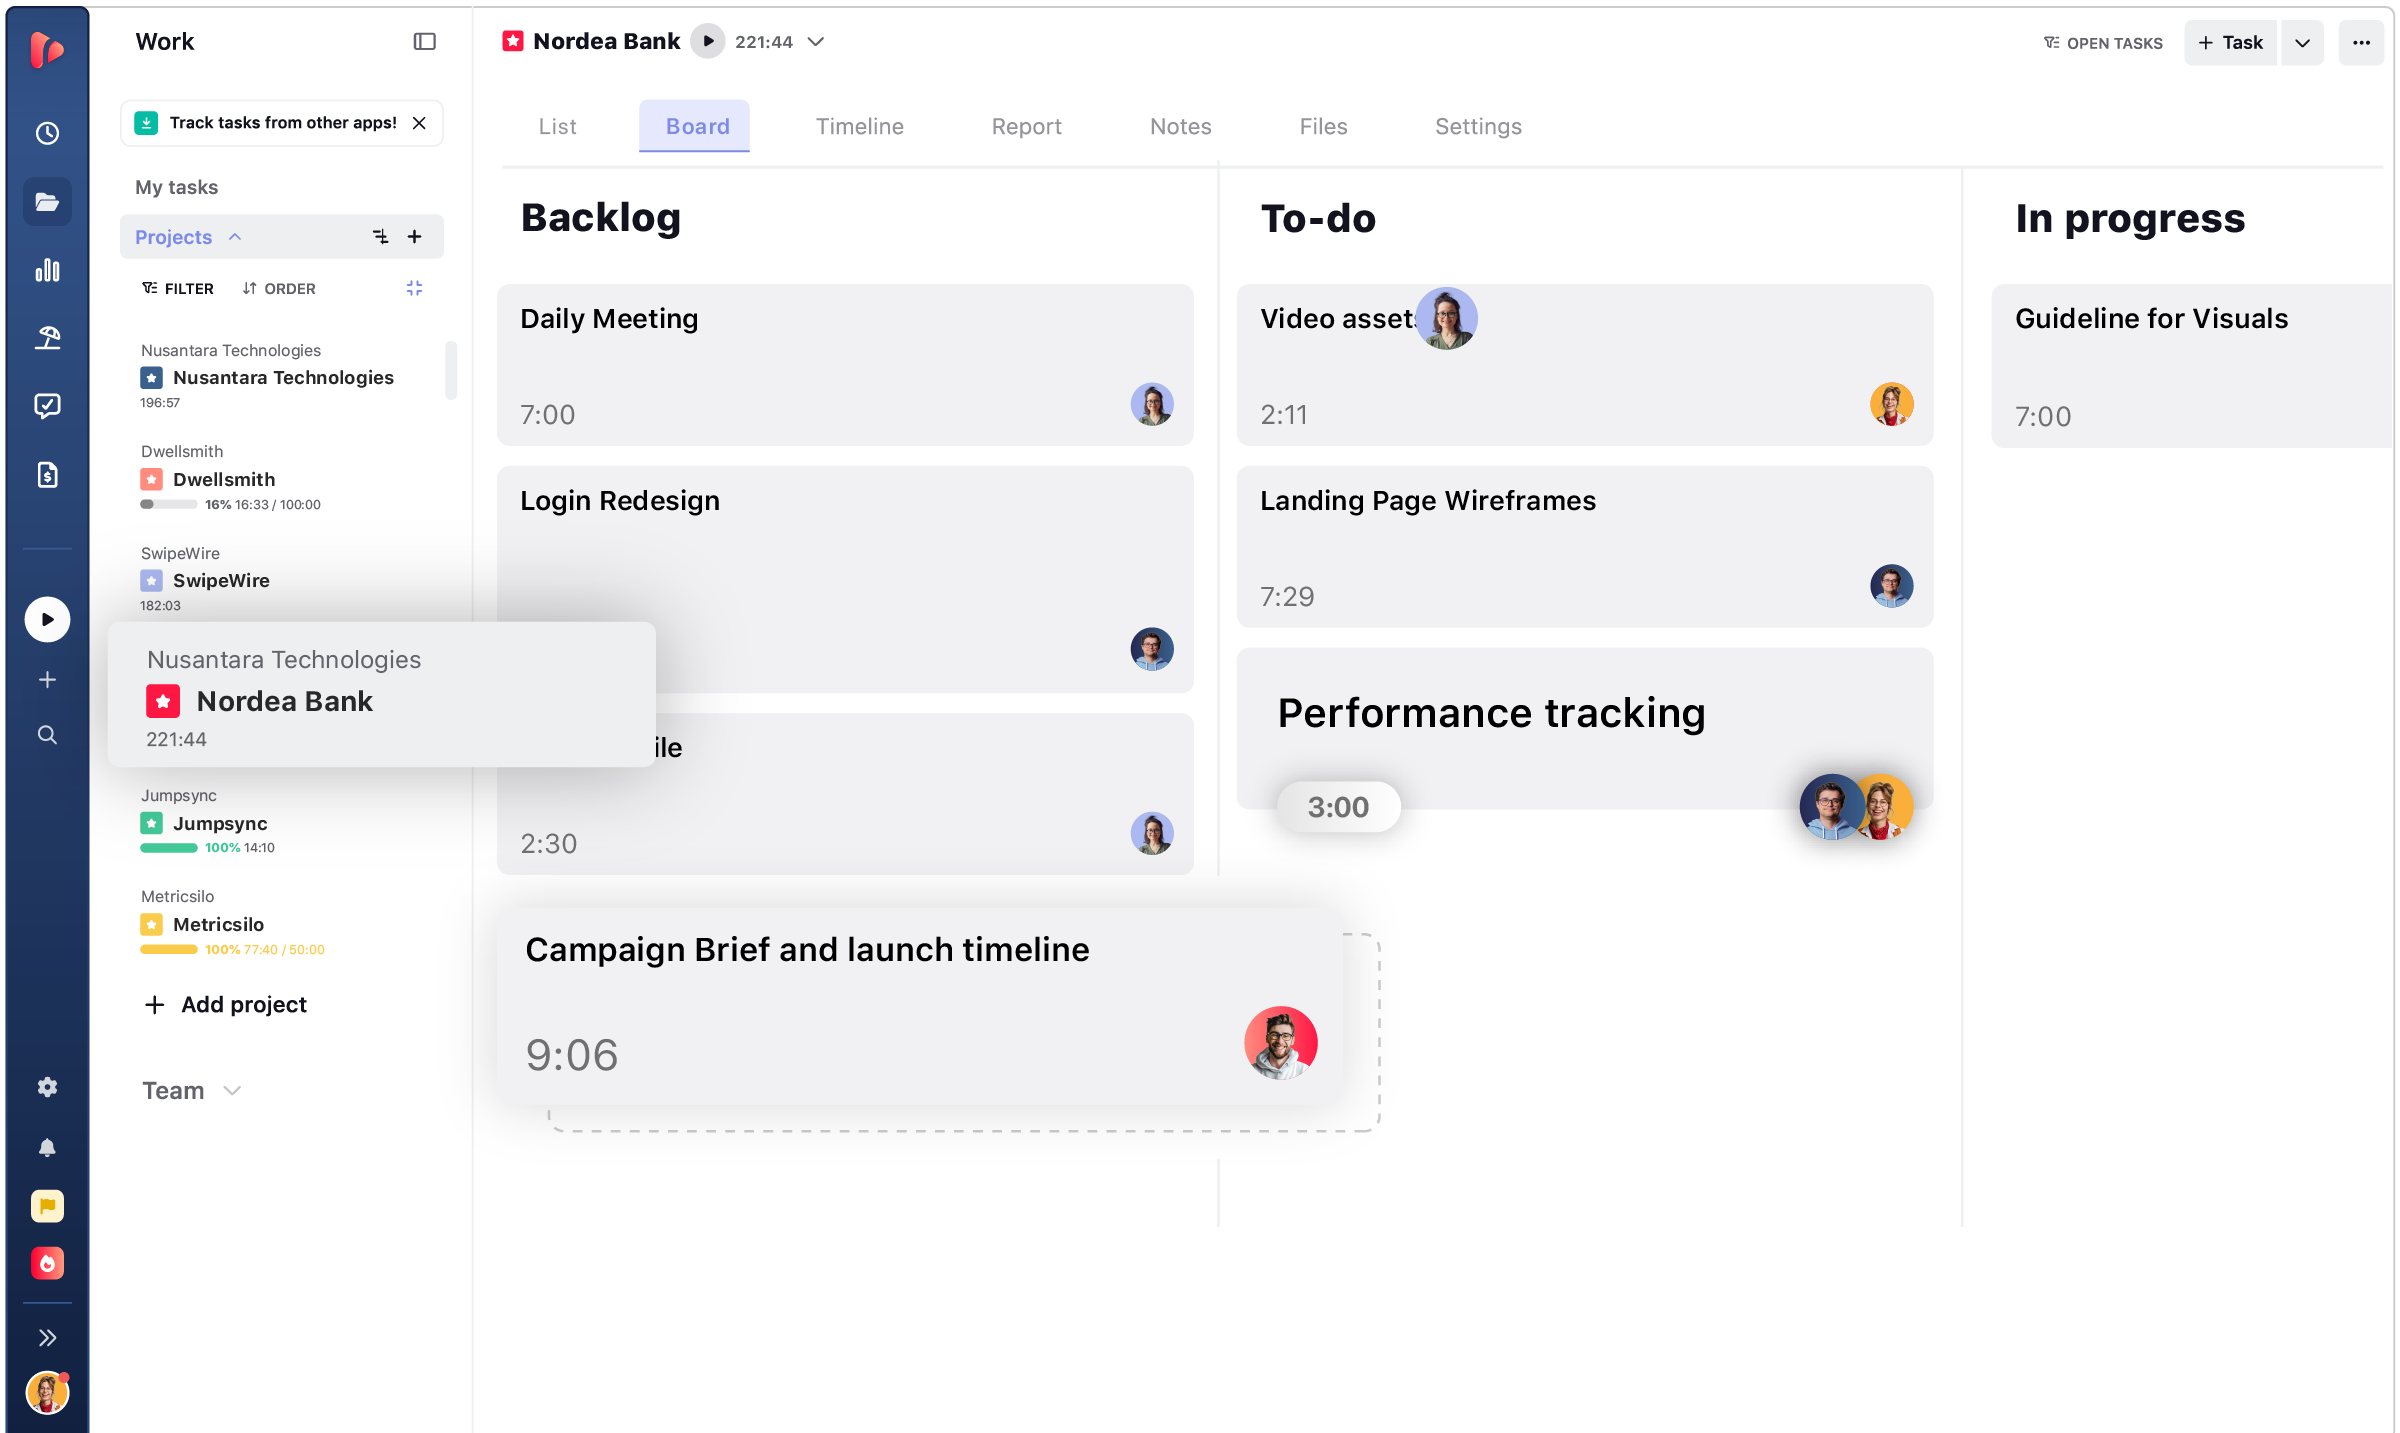Open the invoices document icon in sidebar
2400x1433 pixels.
(x=47, y=474)
